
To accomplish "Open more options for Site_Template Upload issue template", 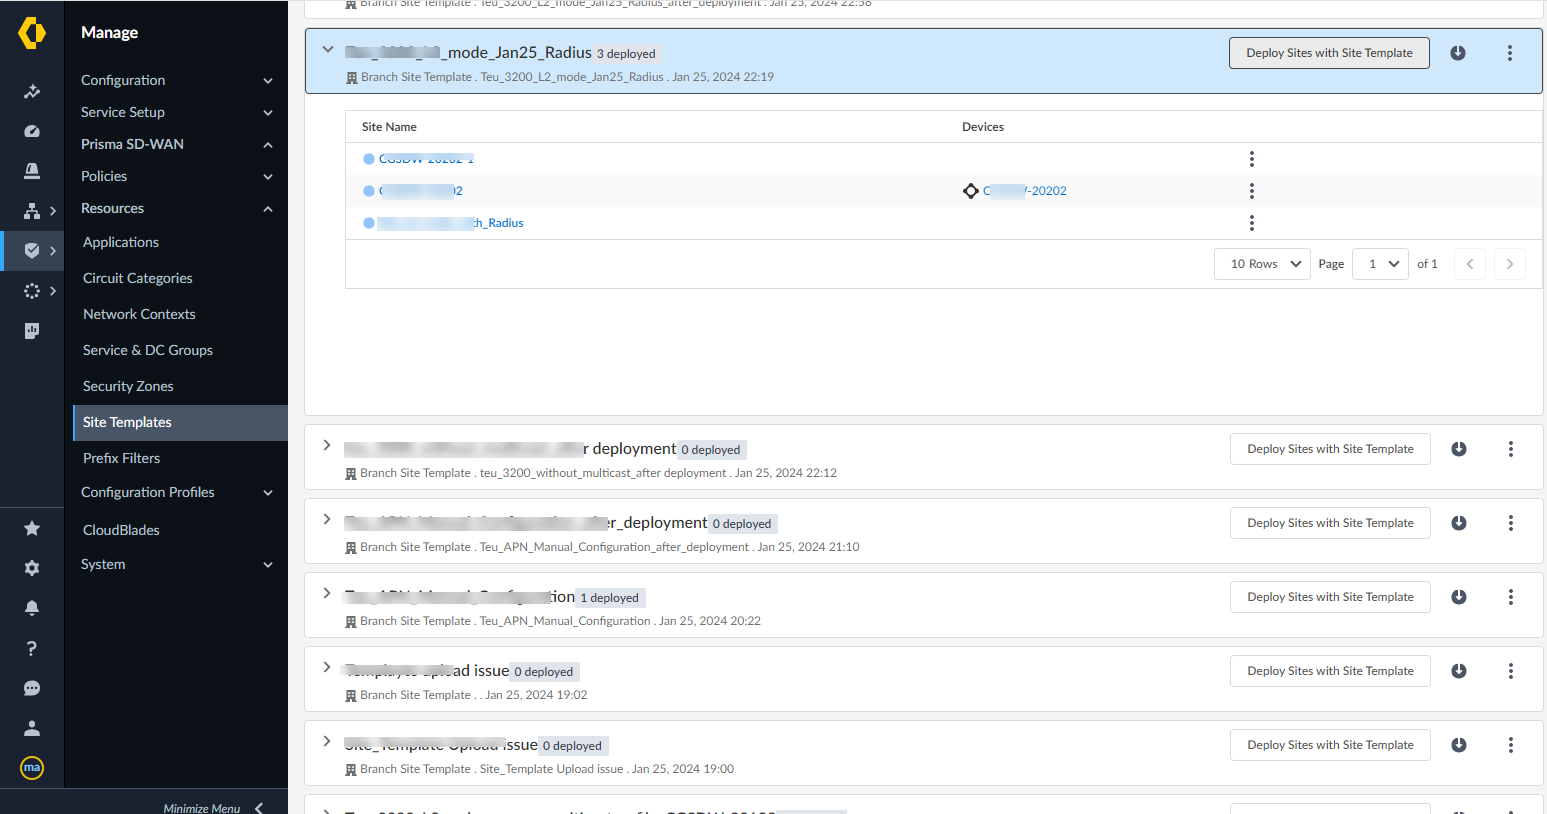I will click(1511, 745).
